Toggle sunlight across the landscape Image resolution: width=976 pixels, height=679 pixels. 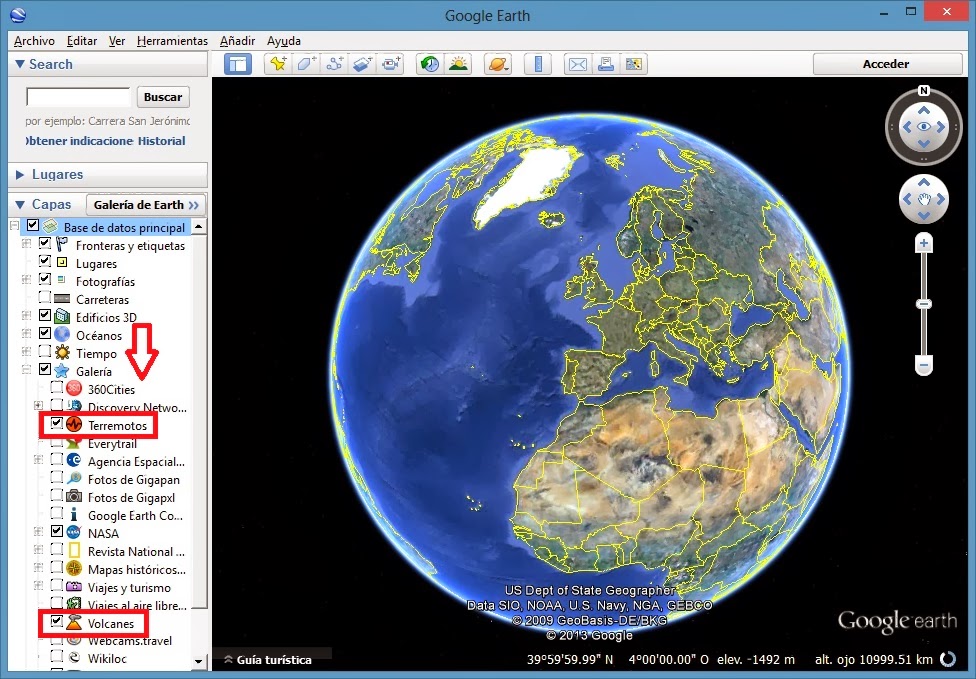[458, 63]
